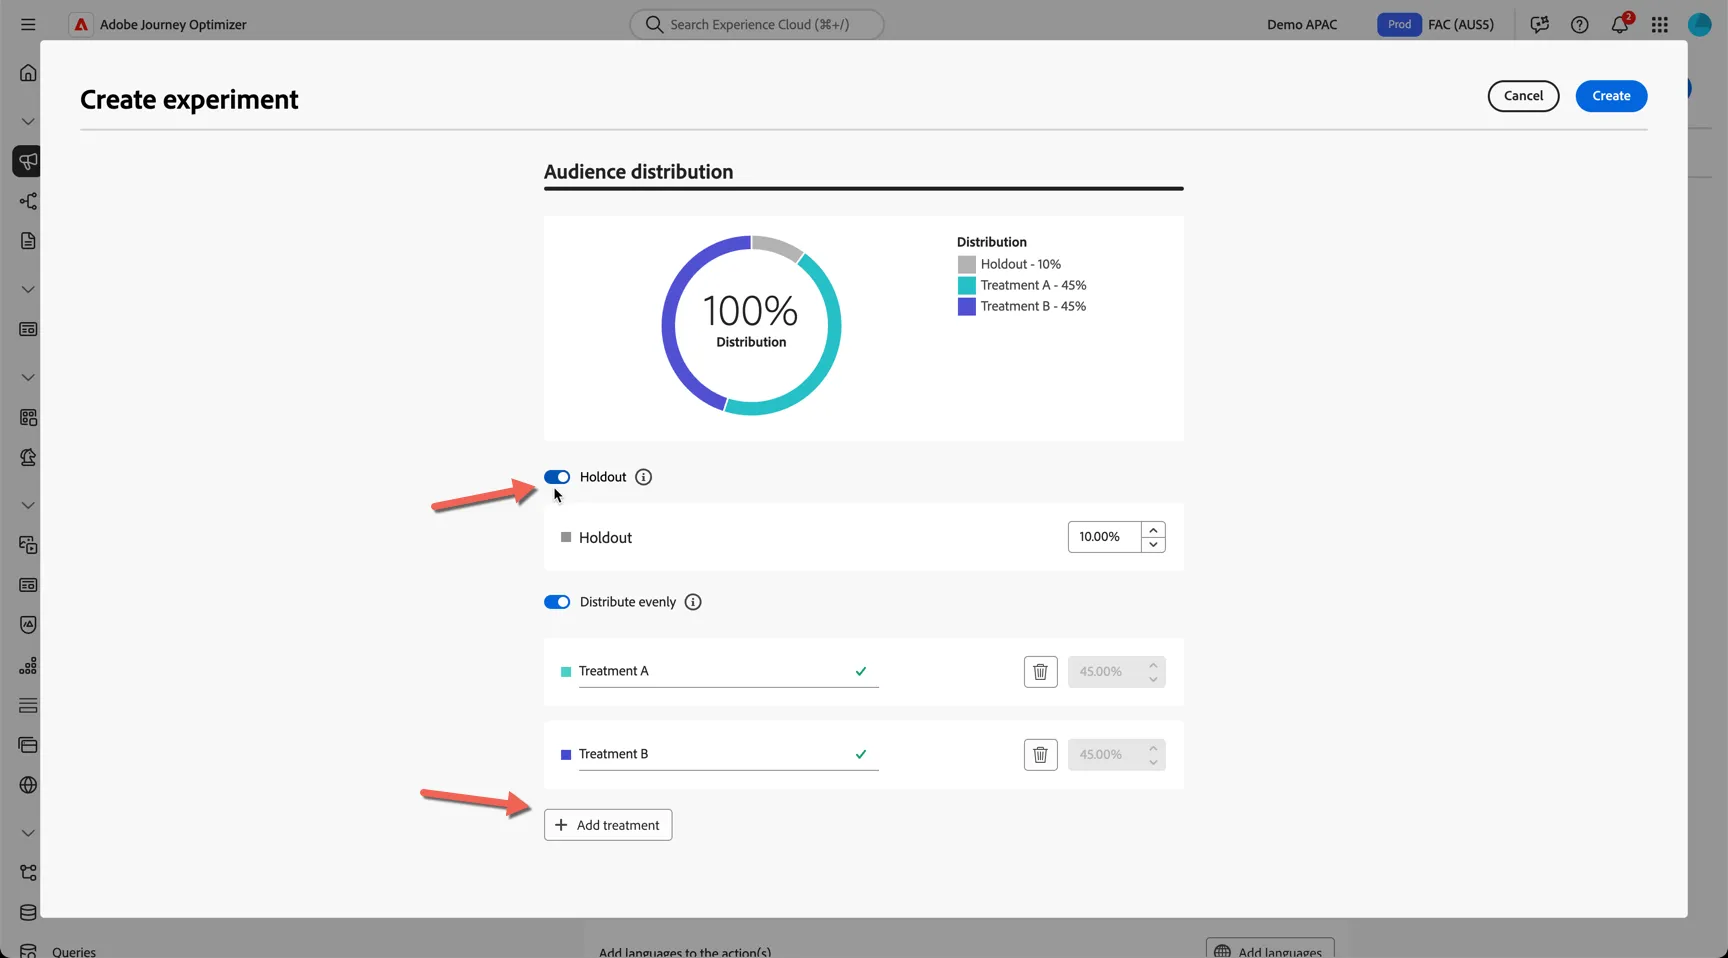The image size is (1728, 958).
Task: Delete Treatment B with trash icon
Action: 1040,755
